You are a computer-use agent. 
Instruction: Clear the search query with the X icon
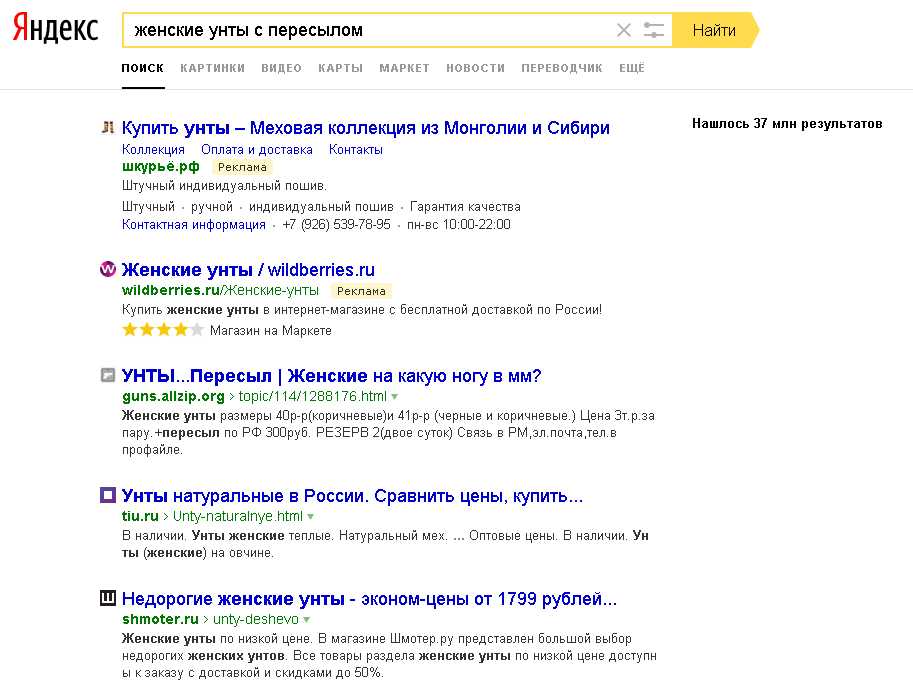coord(624,30)
